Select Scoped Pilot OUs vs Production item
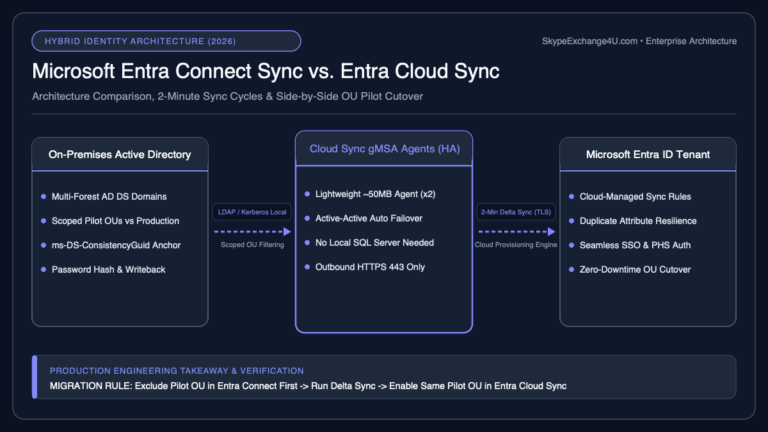Viewport: 768px width, 432px height. point(115,221)
